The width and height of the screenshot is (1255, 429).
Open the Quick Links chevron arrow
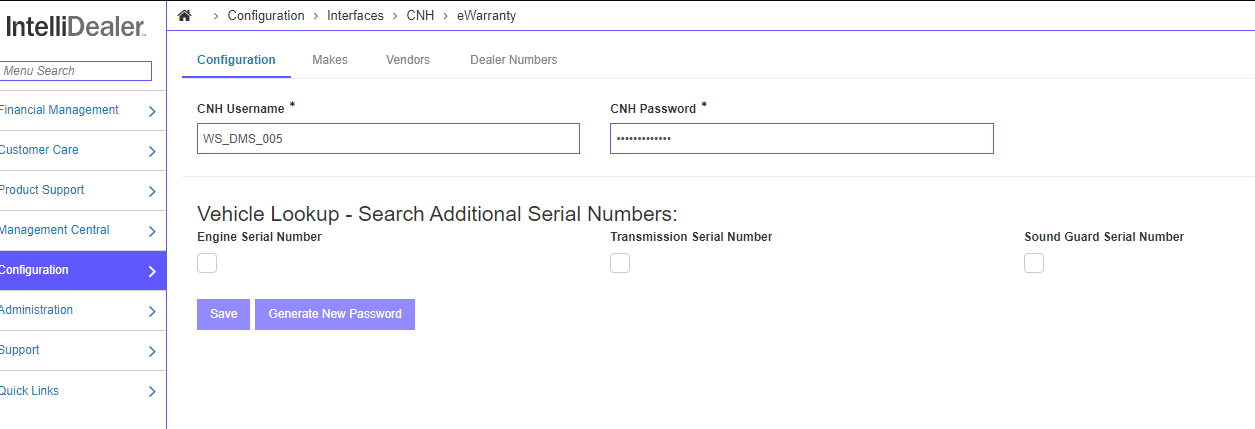[152, 391]
